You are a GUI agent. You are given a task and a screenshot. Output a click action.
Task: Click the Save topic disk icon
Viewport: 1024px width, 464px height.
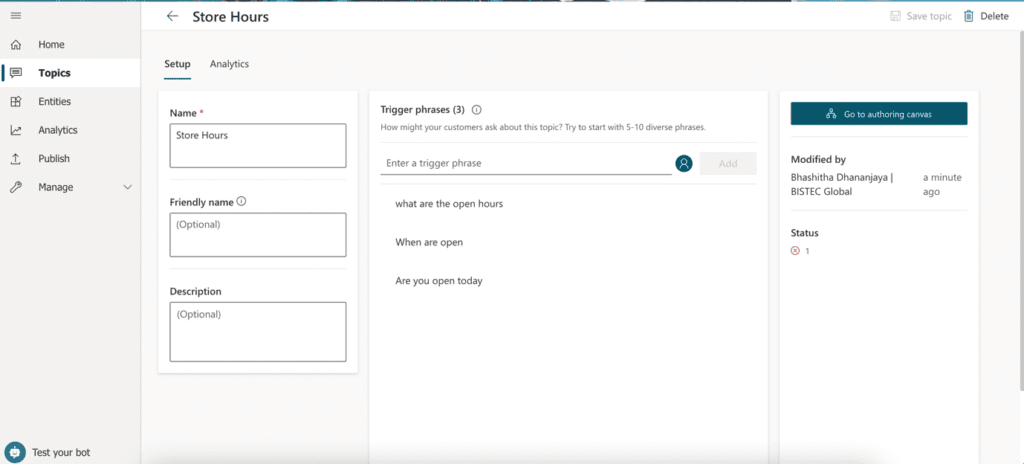click(896, 16)
